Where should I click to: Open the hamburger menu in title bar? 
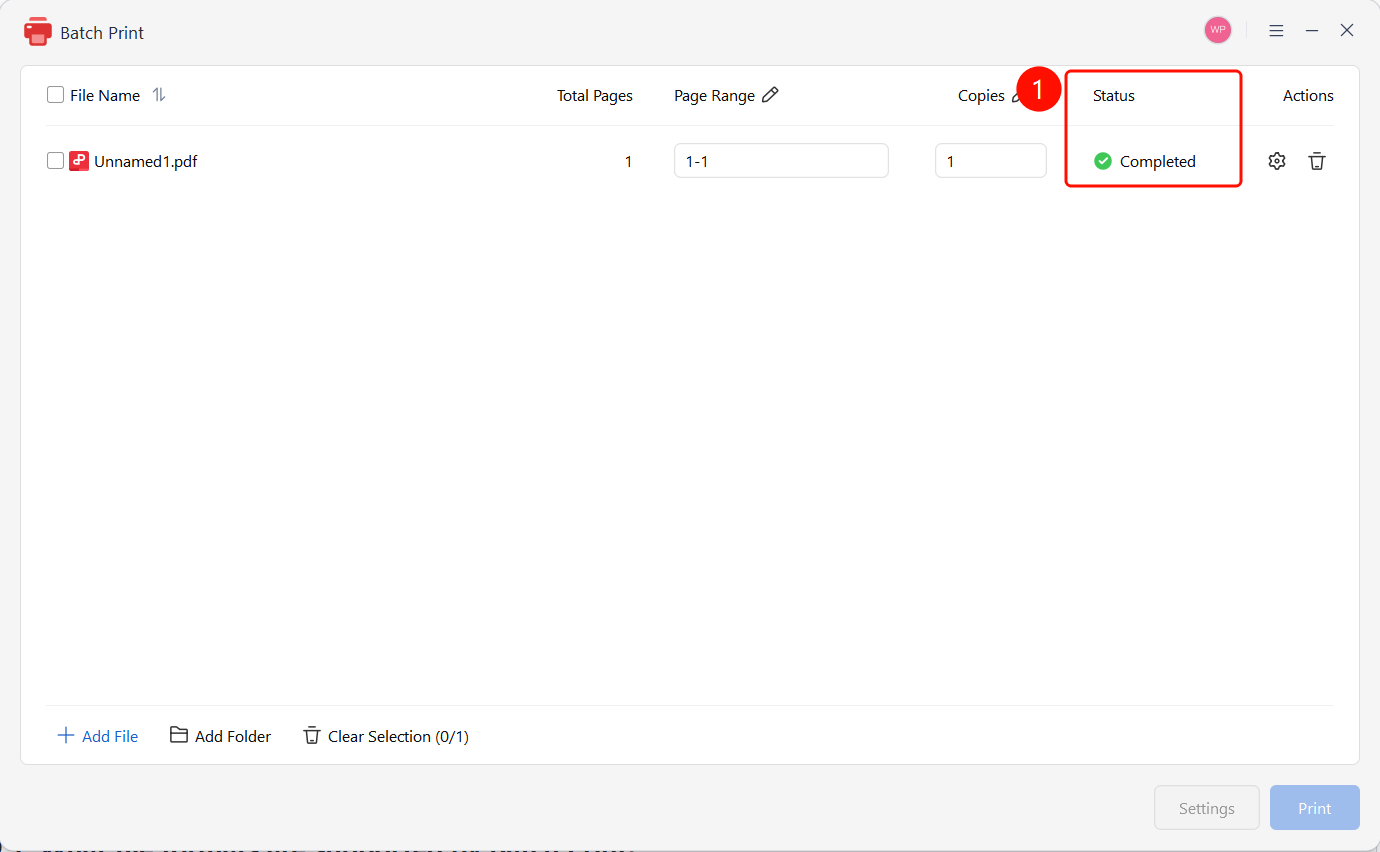(1276, 31)
